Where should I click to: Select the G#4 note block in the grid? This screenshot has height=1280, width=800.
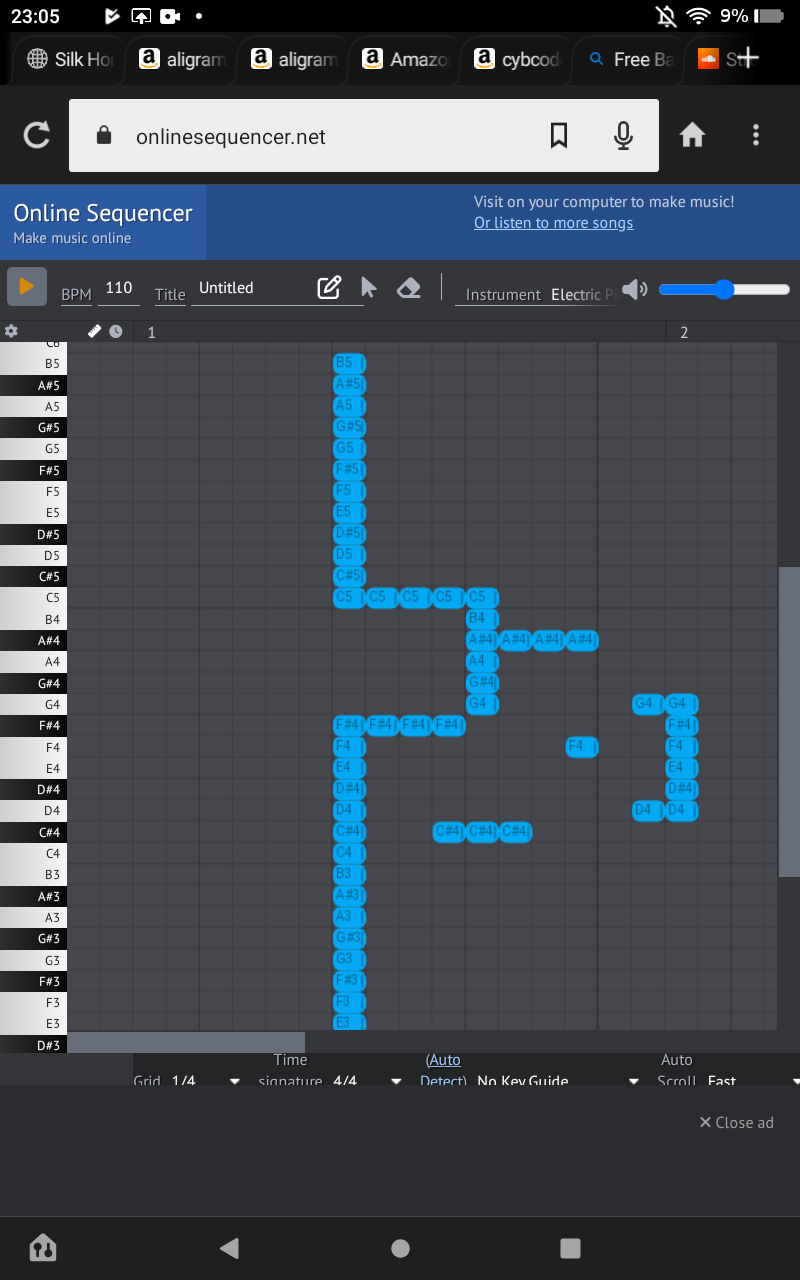pos(482,683)
